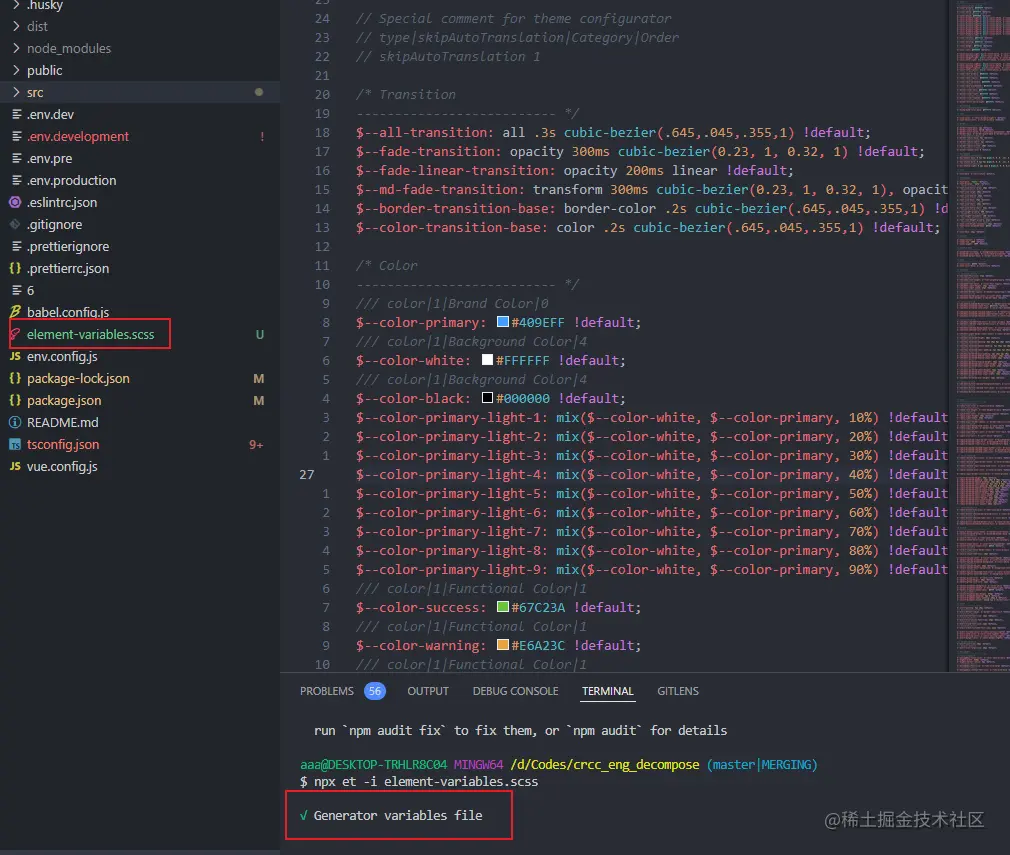Click the $--all-transition variable
The width and height of the screenshot is (1010, 855).
coord(424,132)
